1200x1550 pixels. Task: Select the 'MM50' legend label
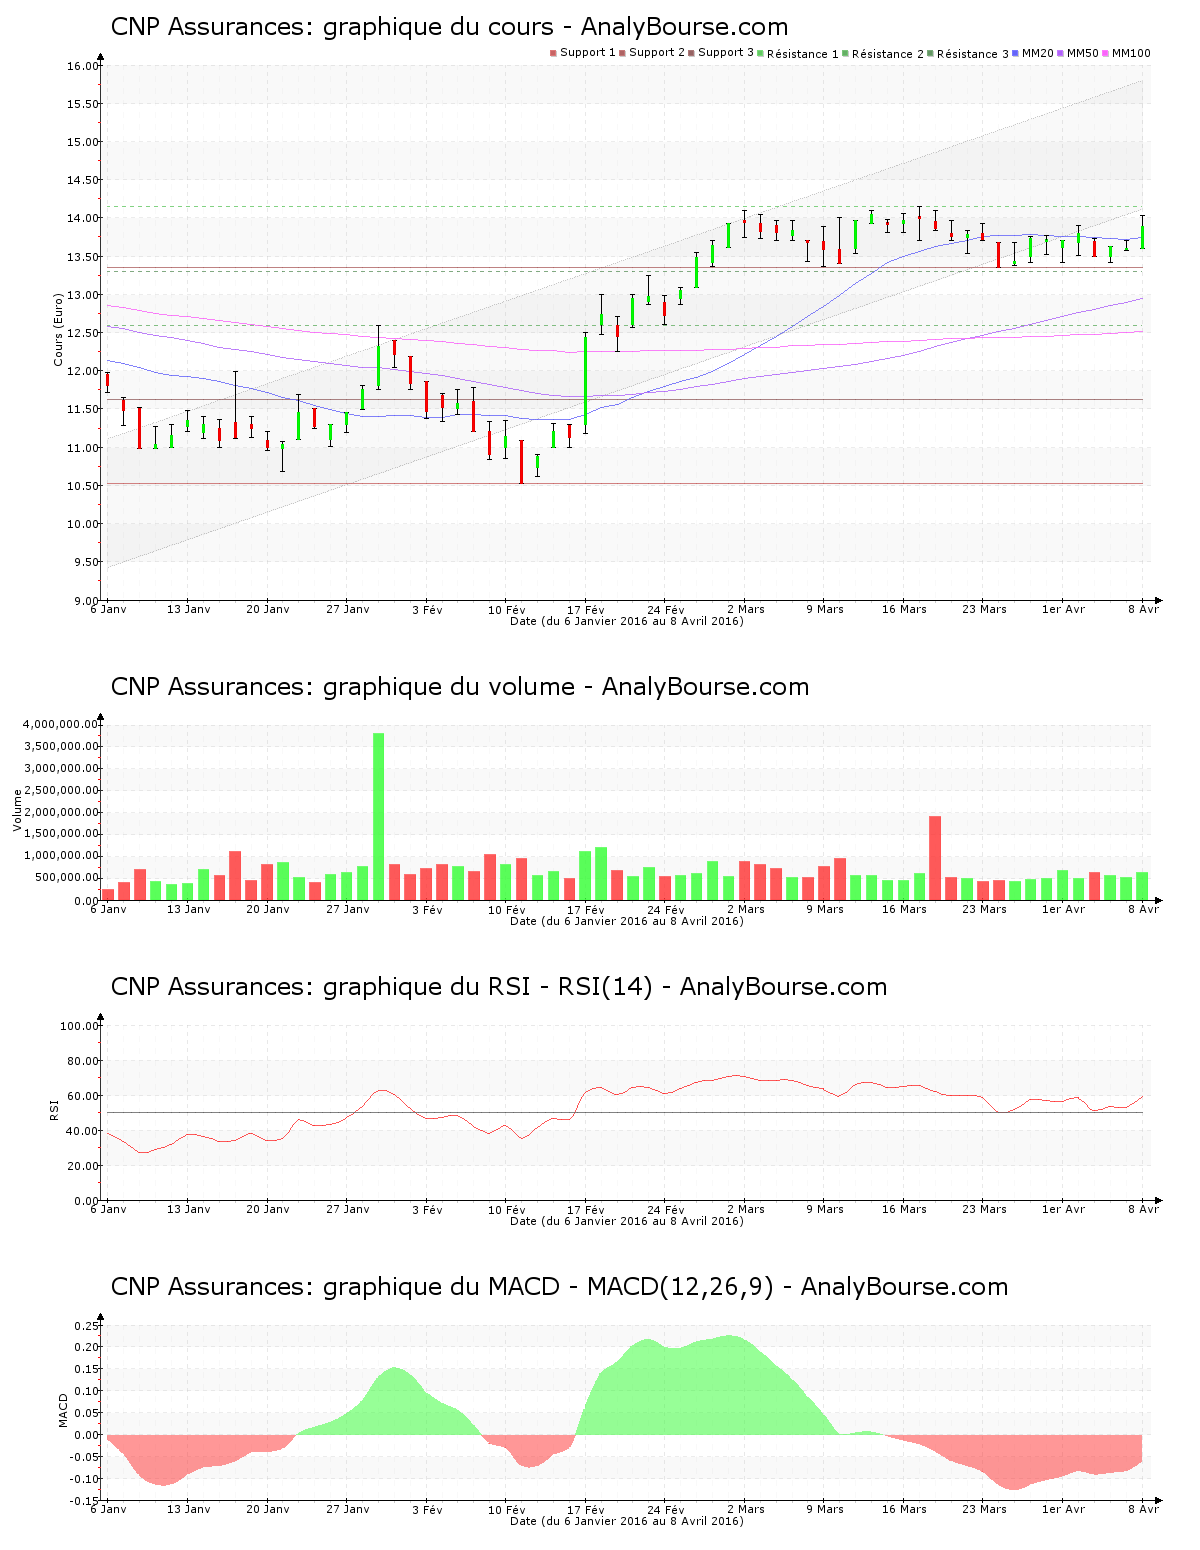(1083, 53)
